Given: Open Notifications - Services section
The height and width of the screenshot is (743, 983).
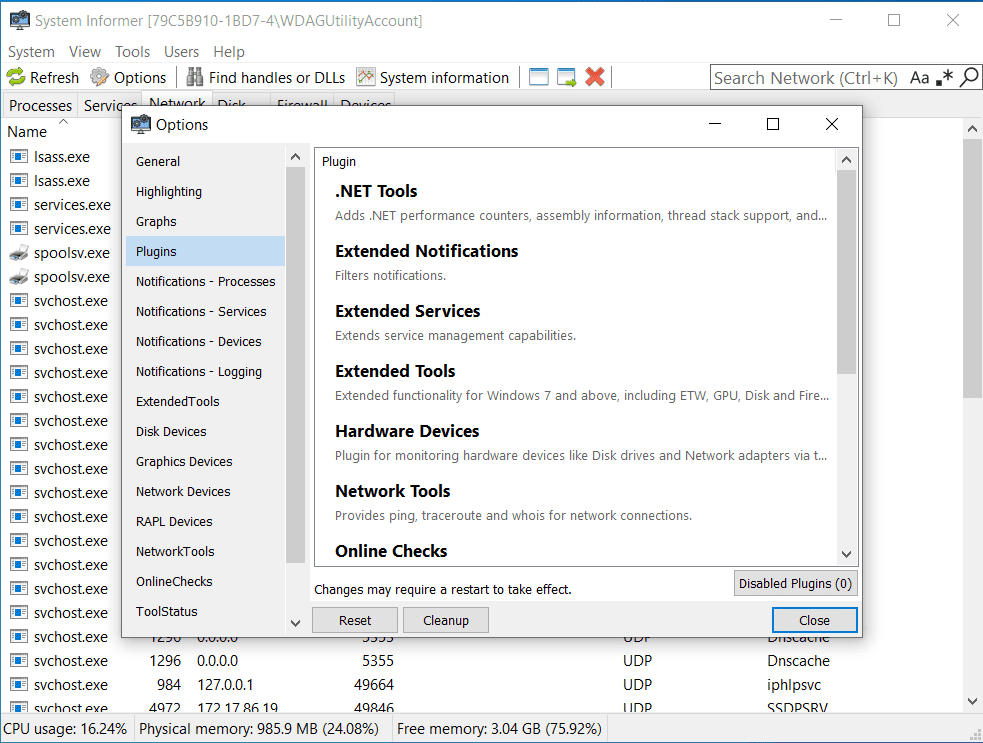Looking at the screenshot, I should tap(206, 312).
